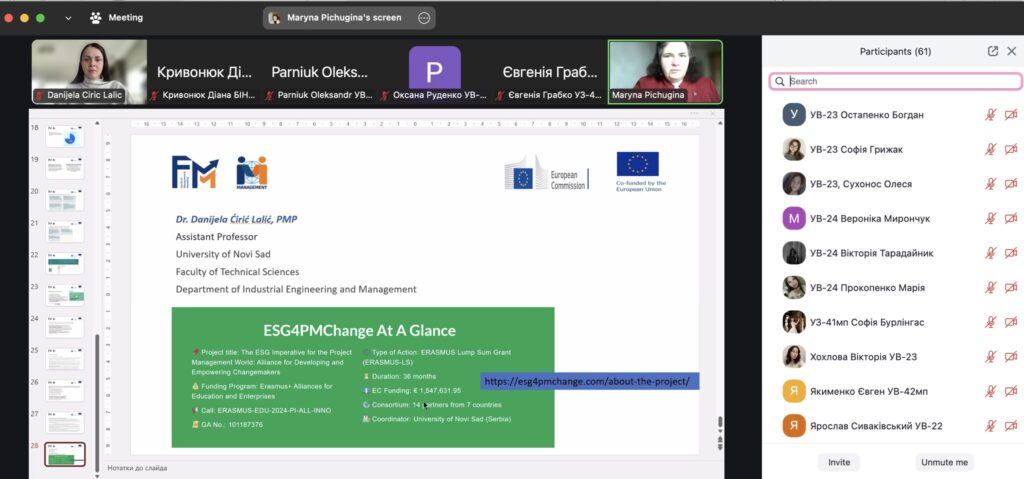
Task: Close the Participants panel
Action: click(1012, 51)
